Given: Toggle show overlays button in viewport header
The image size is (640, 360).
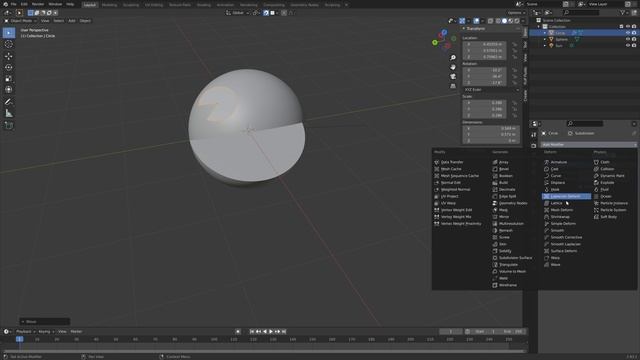Looking at the screenshot, I should pos(476,20).
